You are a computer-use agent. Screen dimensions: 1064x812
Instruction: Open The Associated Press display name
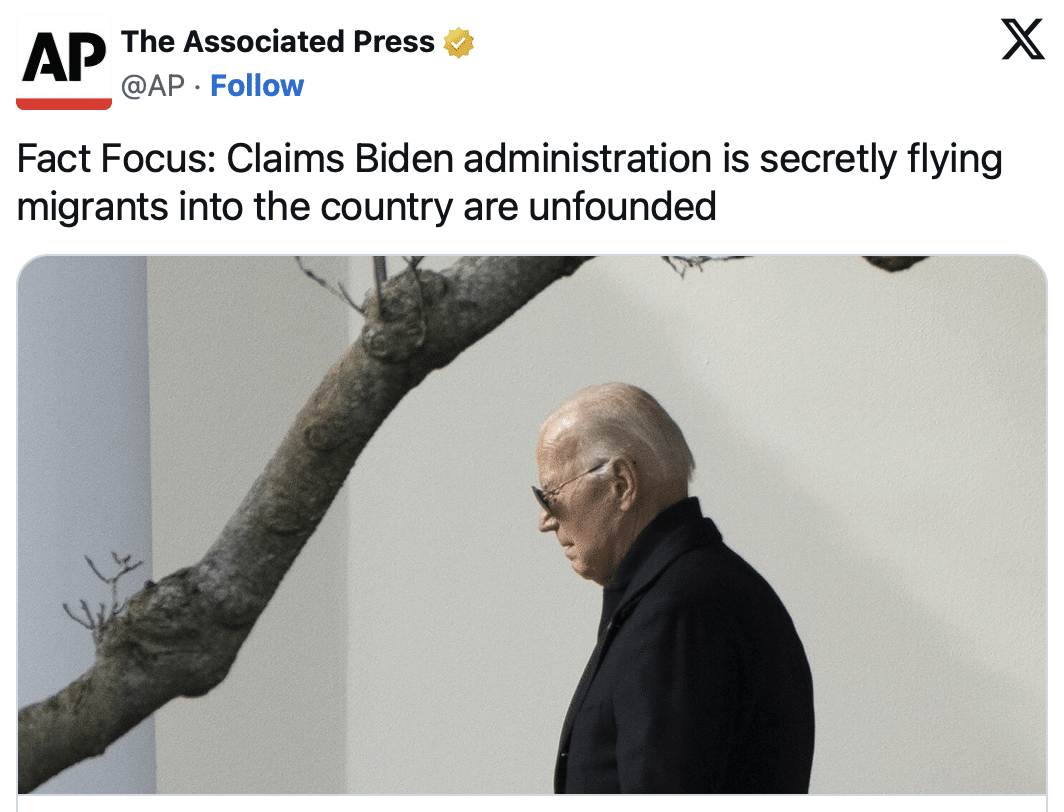(x=278, y=42)
